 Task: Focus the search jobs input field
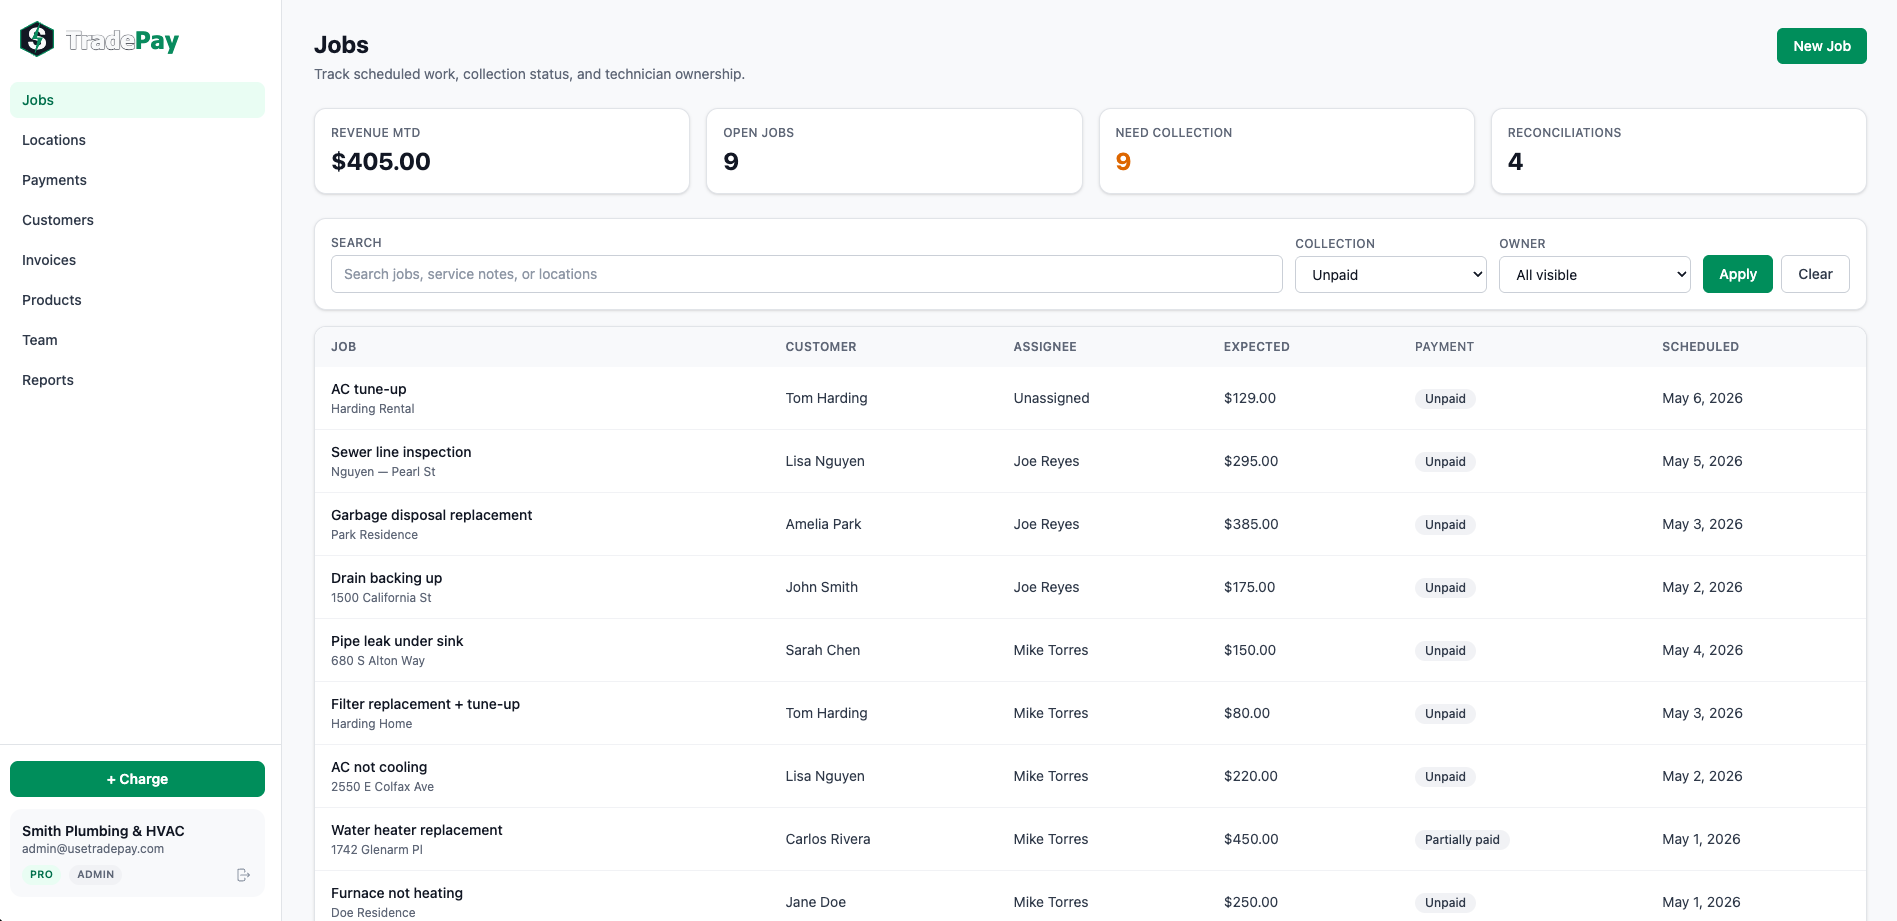(806, 274)
